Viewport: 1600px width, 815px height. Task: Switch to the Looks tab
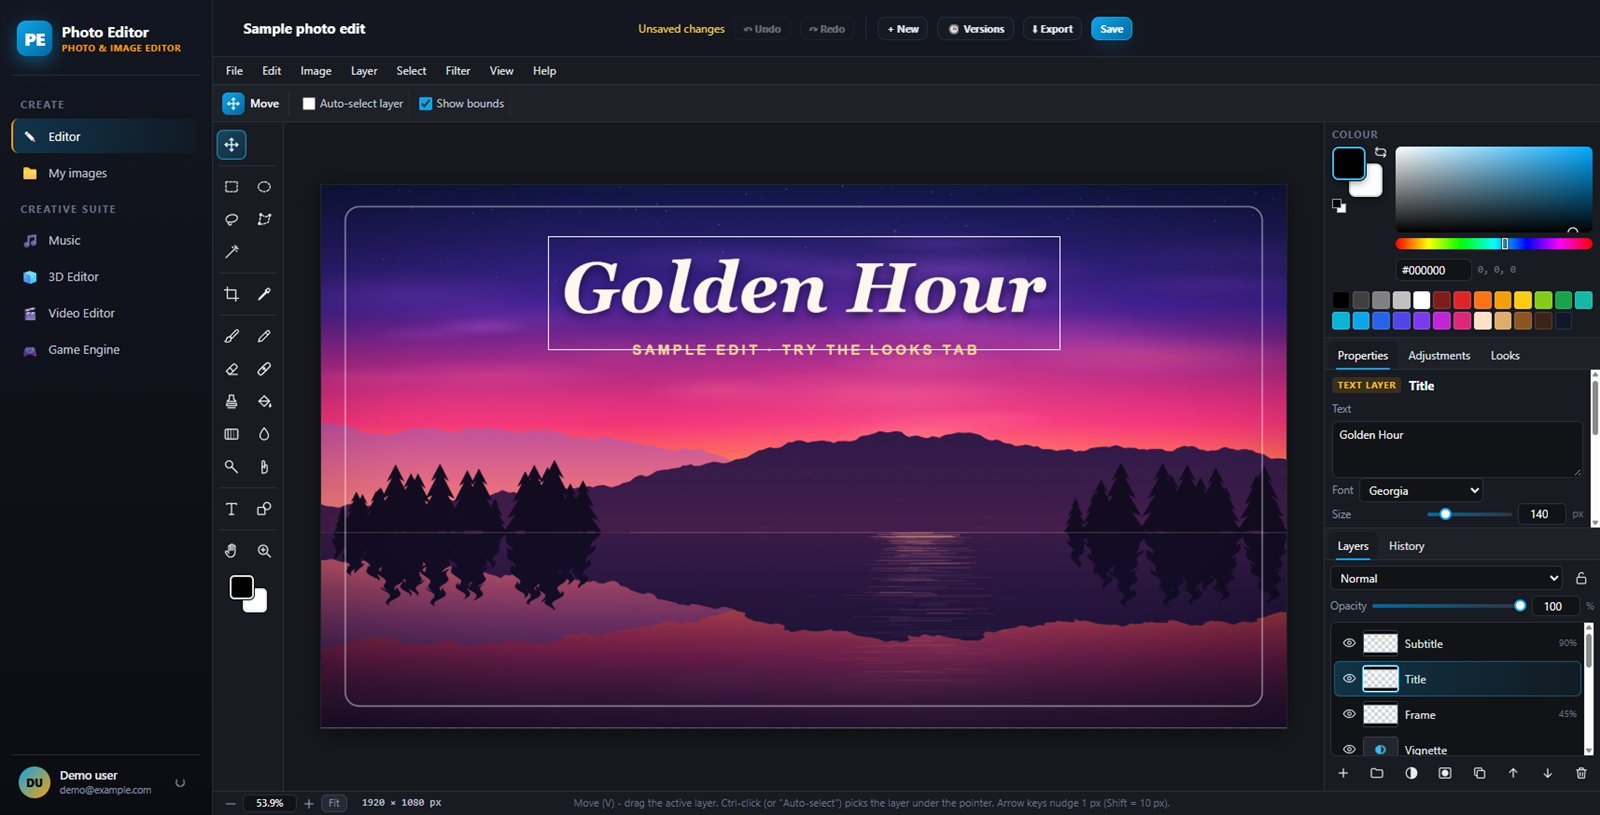(1505, 356)
